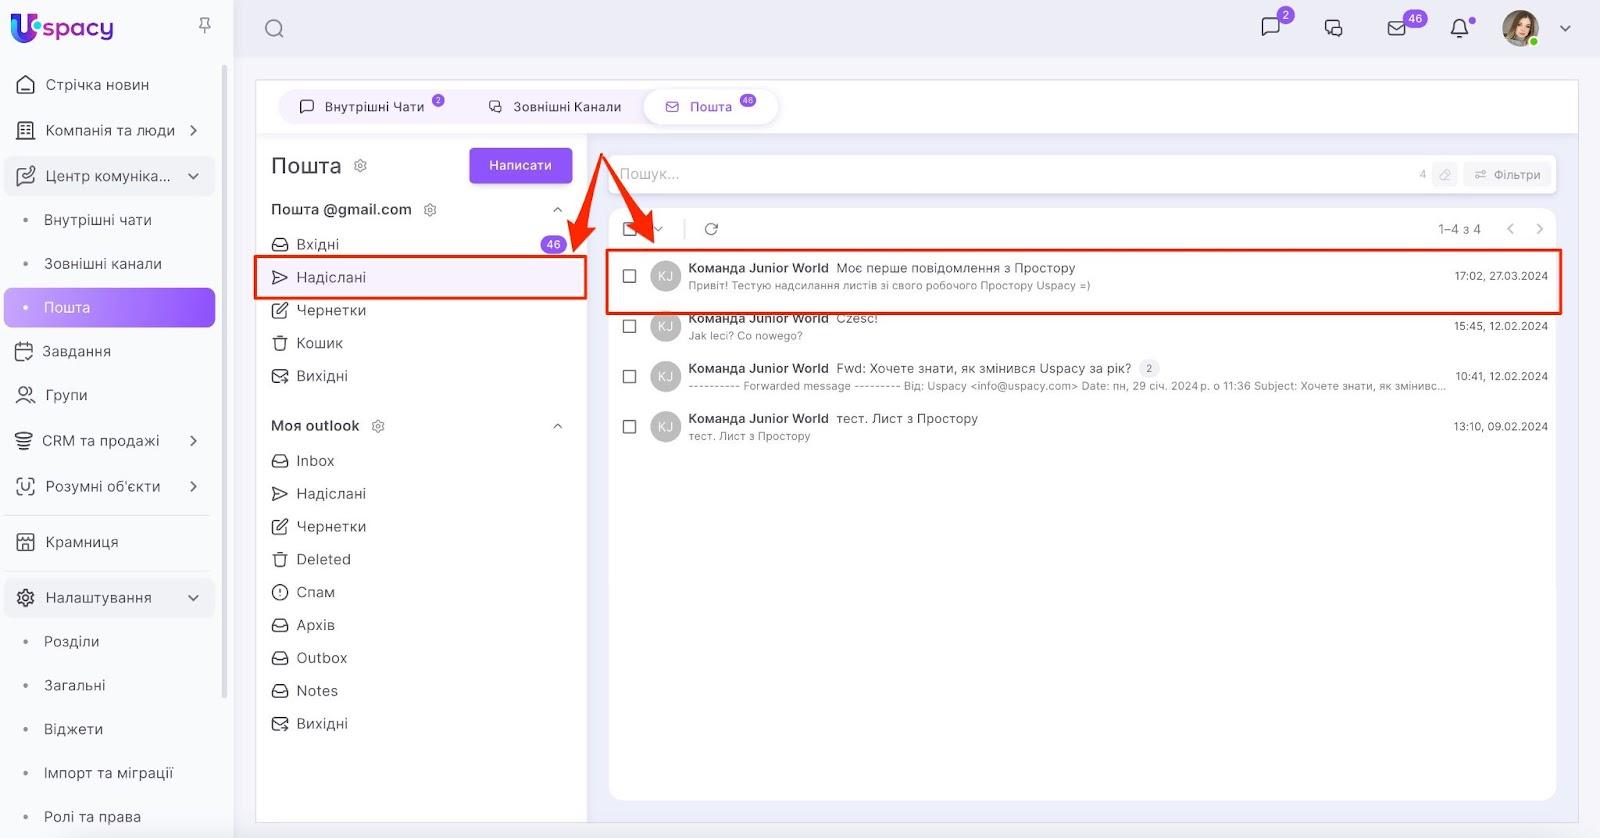The width and height of the screenshot is (1600, 838).
Task: Open gear settings for Моя outlook account
Action: pos(378,426)
